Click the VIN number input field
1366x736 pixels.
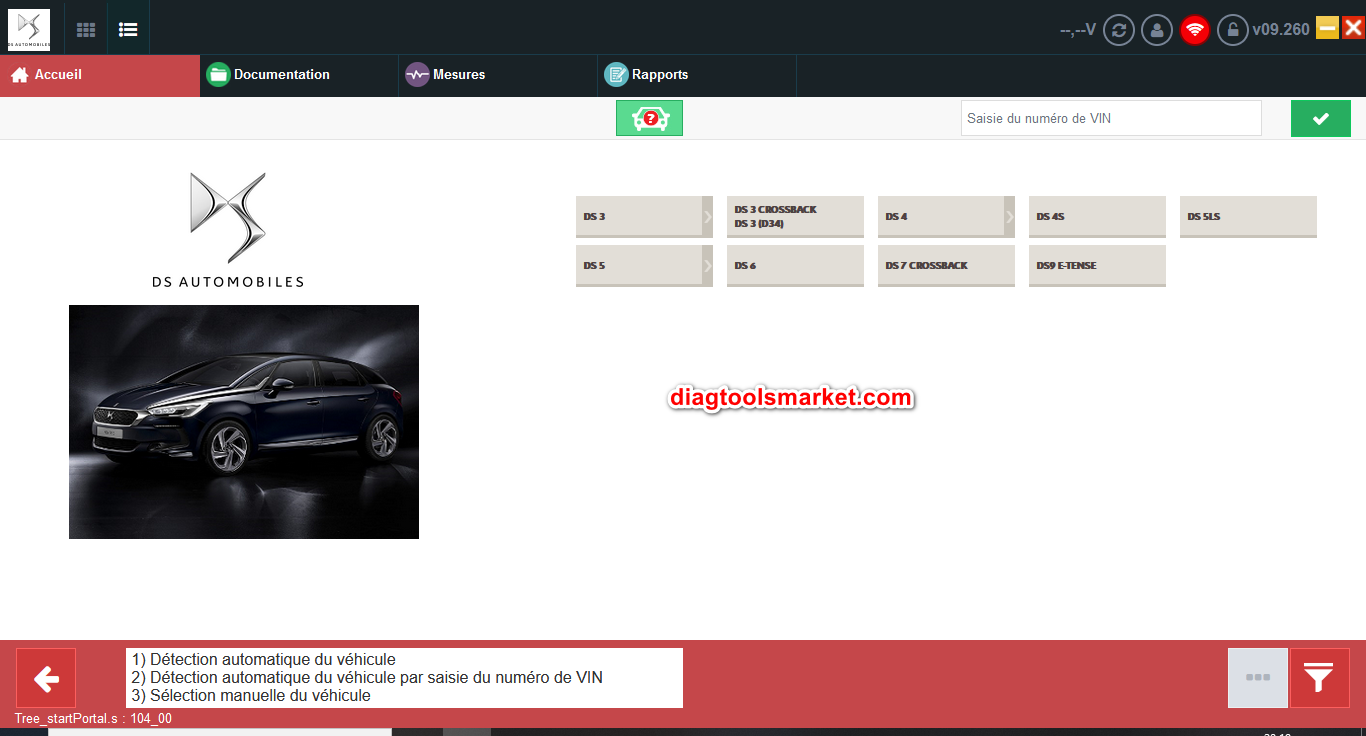click(1110, 118)
